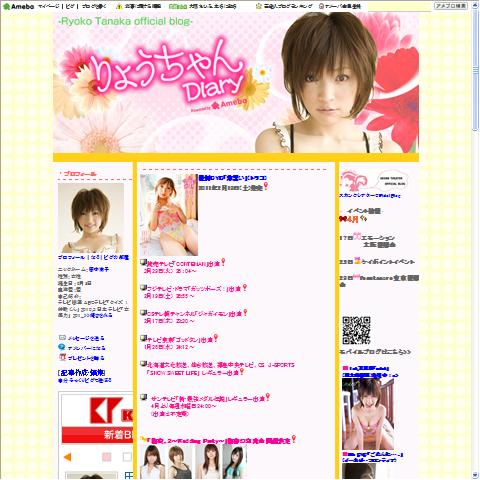
Task: Click TV icon beside フジテレビ entry
Action: click(143, 287)
